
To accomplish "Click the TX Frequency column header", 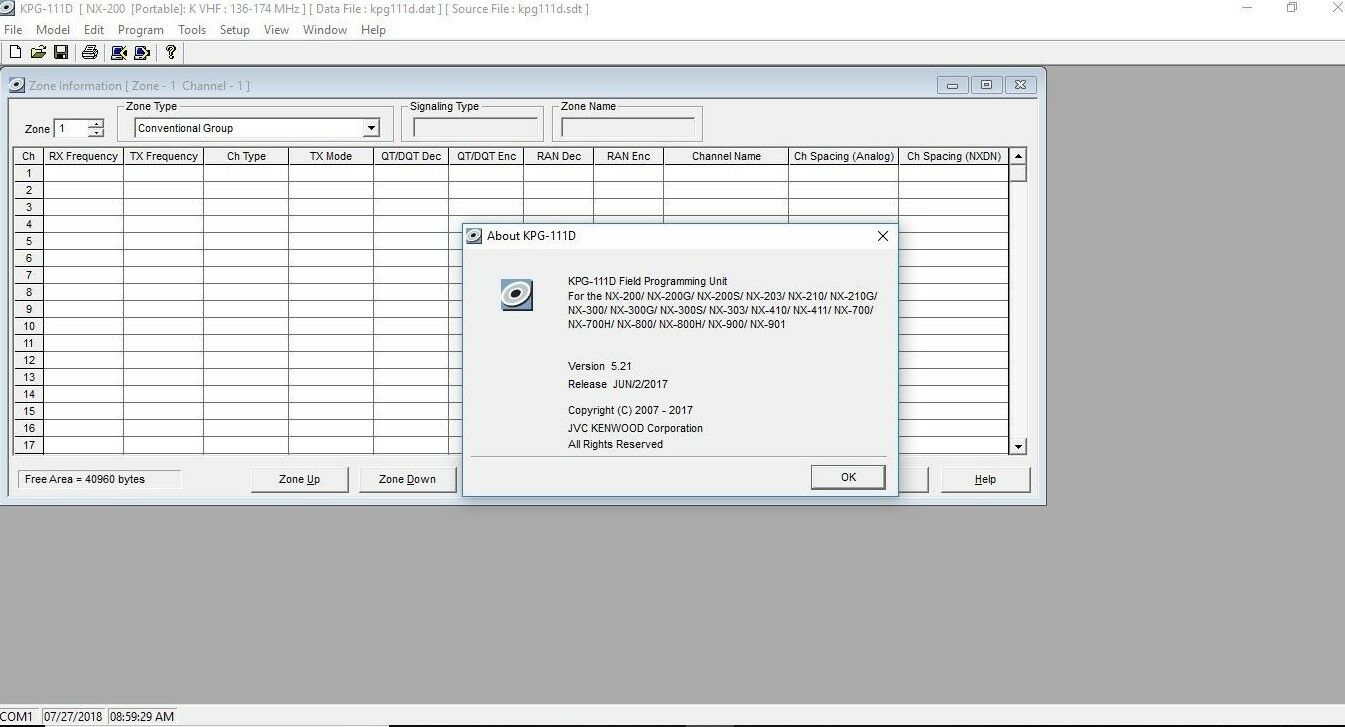I will 164,156.
